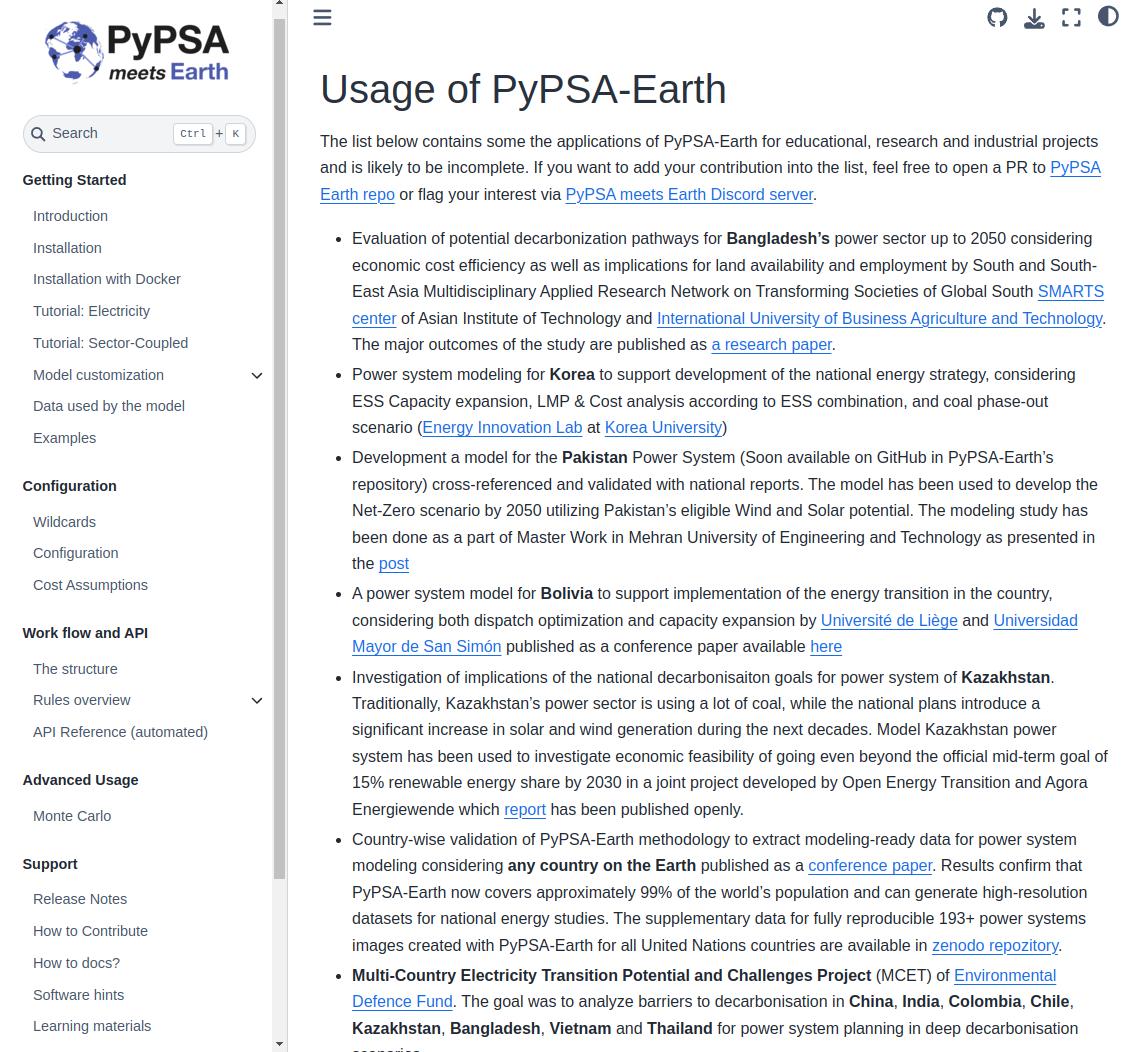Click 'here' conference paper link
The height and width of the screenshot is (1052, 1141).
[x=826, y=647]
